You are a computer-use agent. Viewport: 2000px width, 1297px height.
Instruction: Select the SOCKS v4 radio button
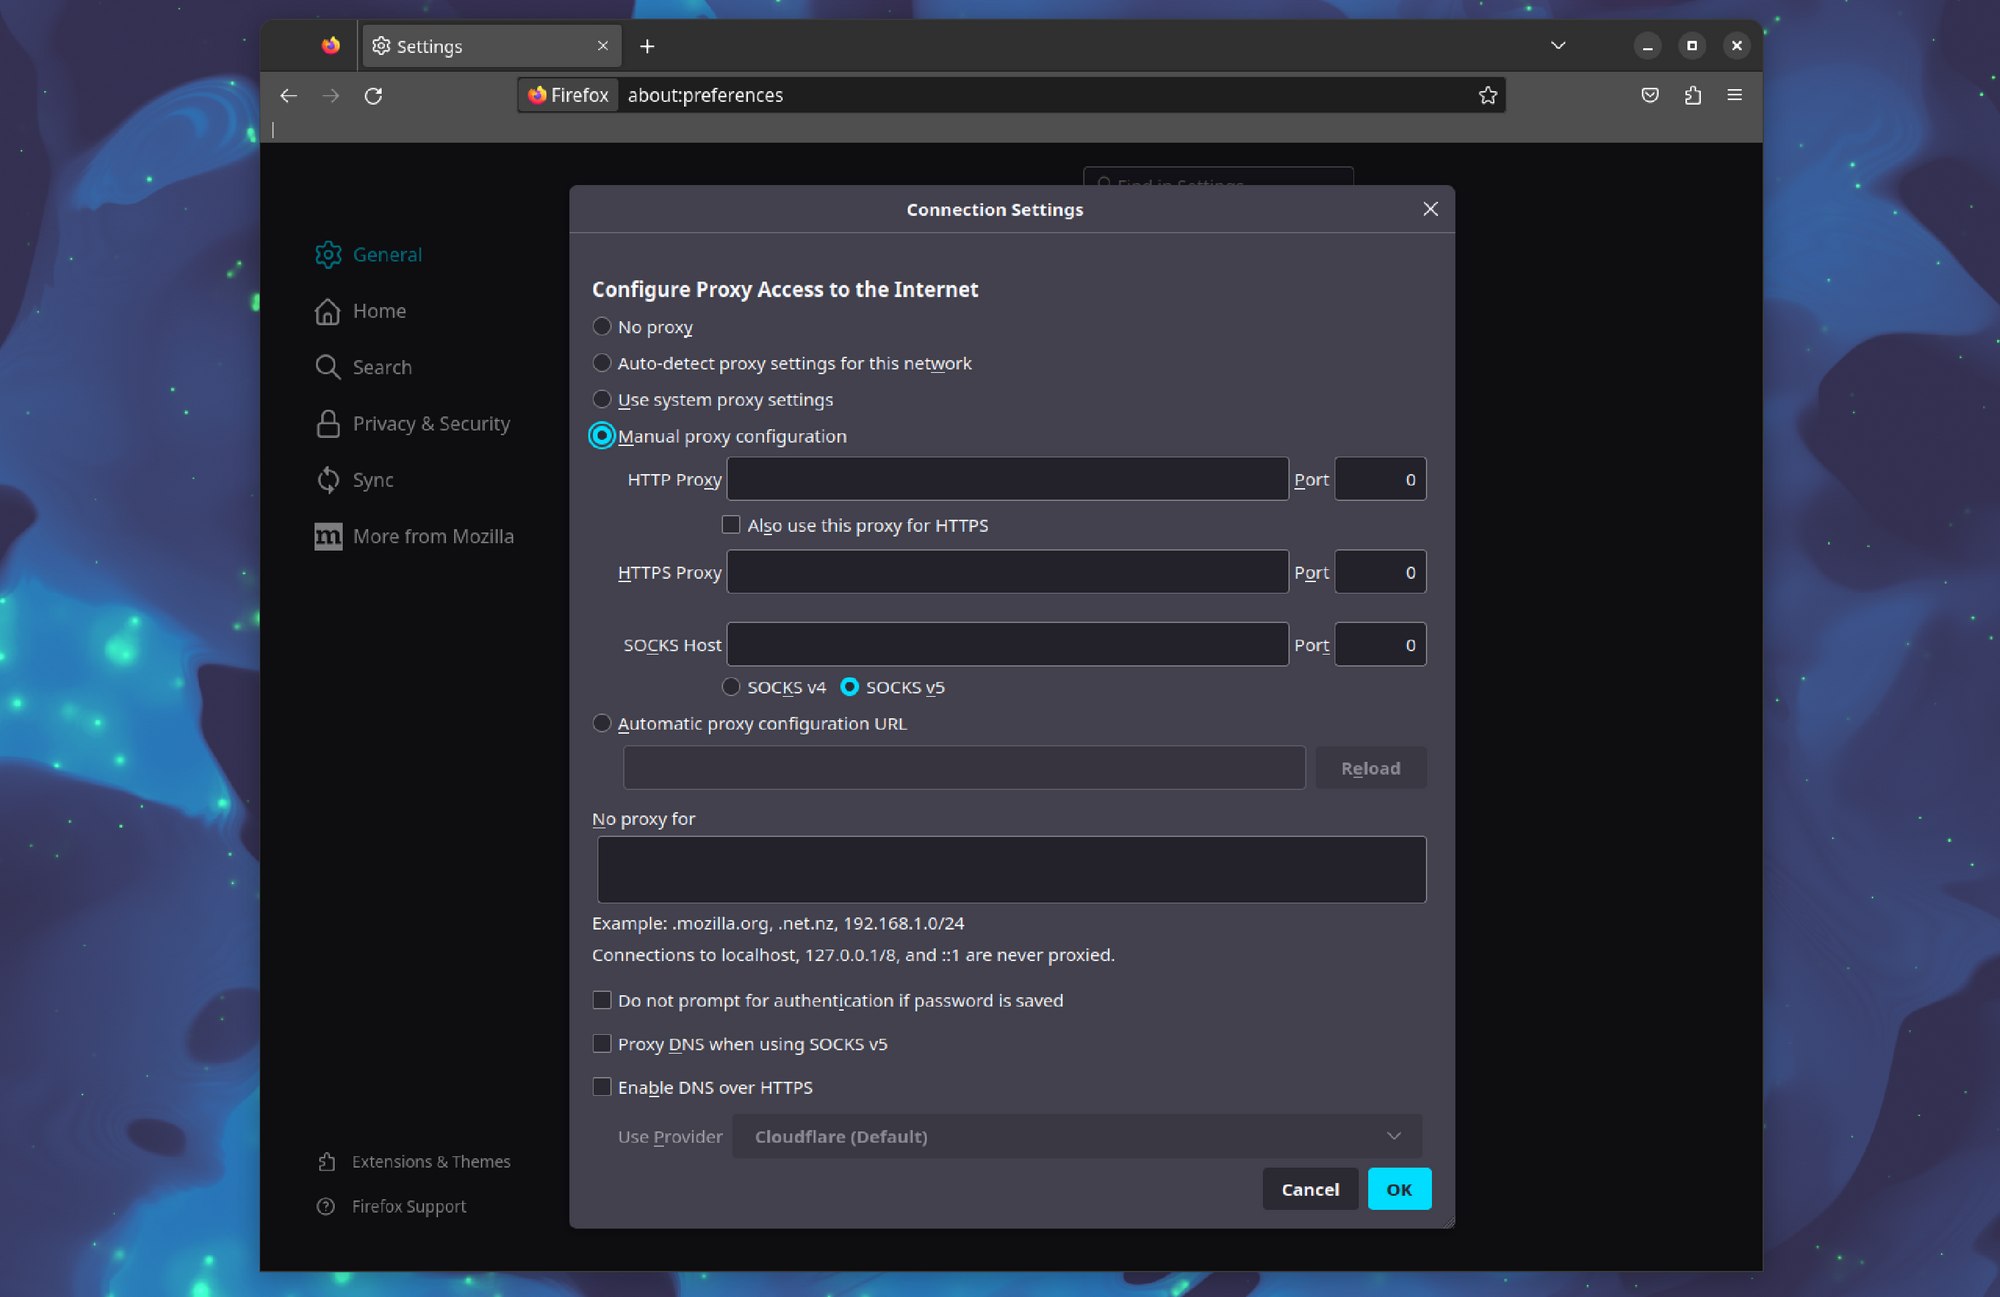[x=729, y=686]
